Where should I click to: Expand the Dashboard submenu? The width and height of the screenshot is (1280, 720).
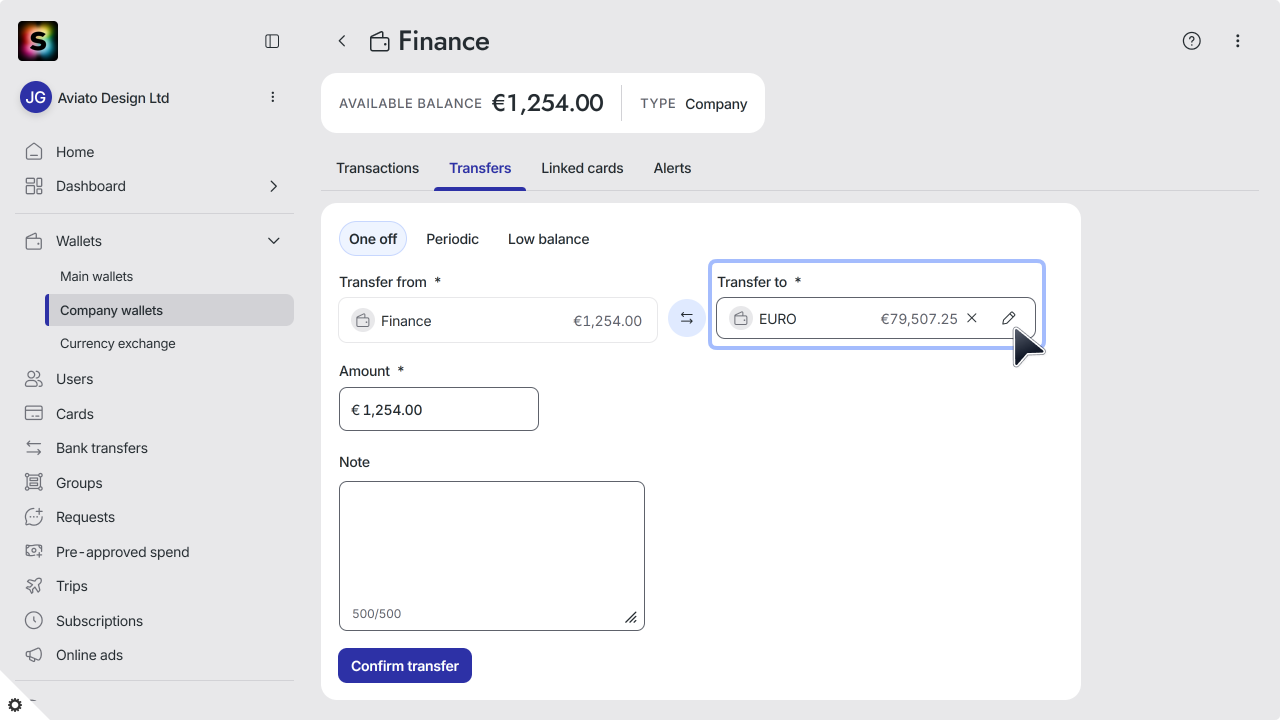pos(274,186)
